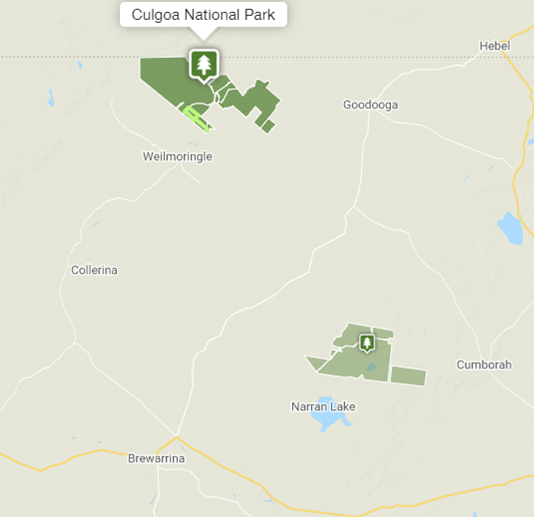The height and width of the screenshot is (517, 534).
Task: Click the Collerina place label
Action: (94, 270)
